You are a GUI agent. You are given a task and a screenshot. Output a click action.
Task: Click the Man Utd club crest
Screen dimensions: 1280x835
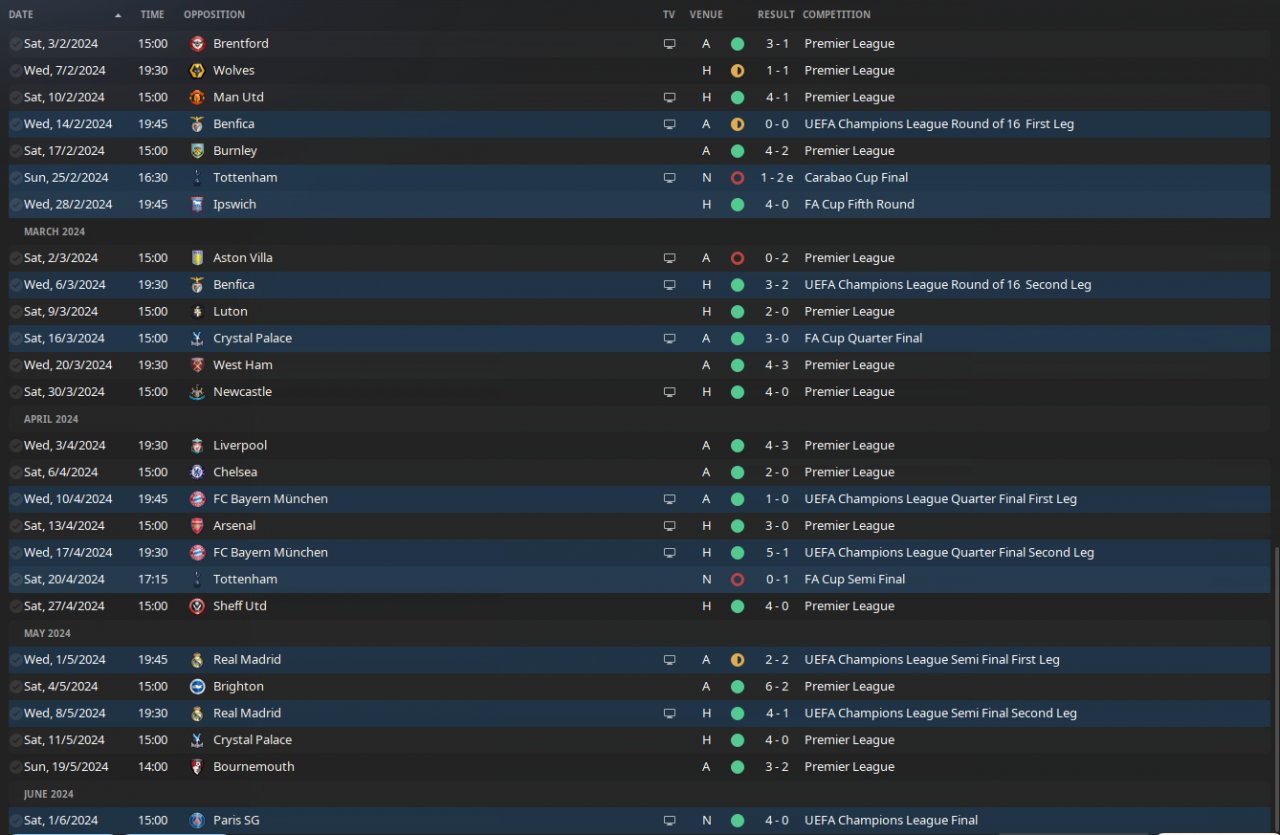pos(197,98)
